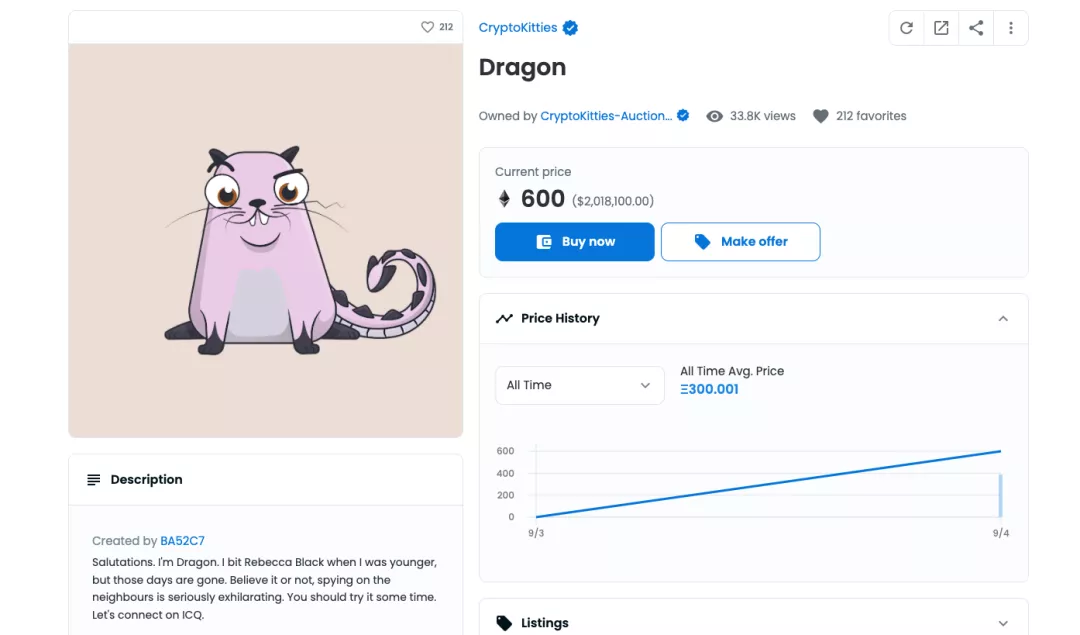Expand the Listings section
The width and height of the screenshot is (1080, 635).
click(1003, 623)
